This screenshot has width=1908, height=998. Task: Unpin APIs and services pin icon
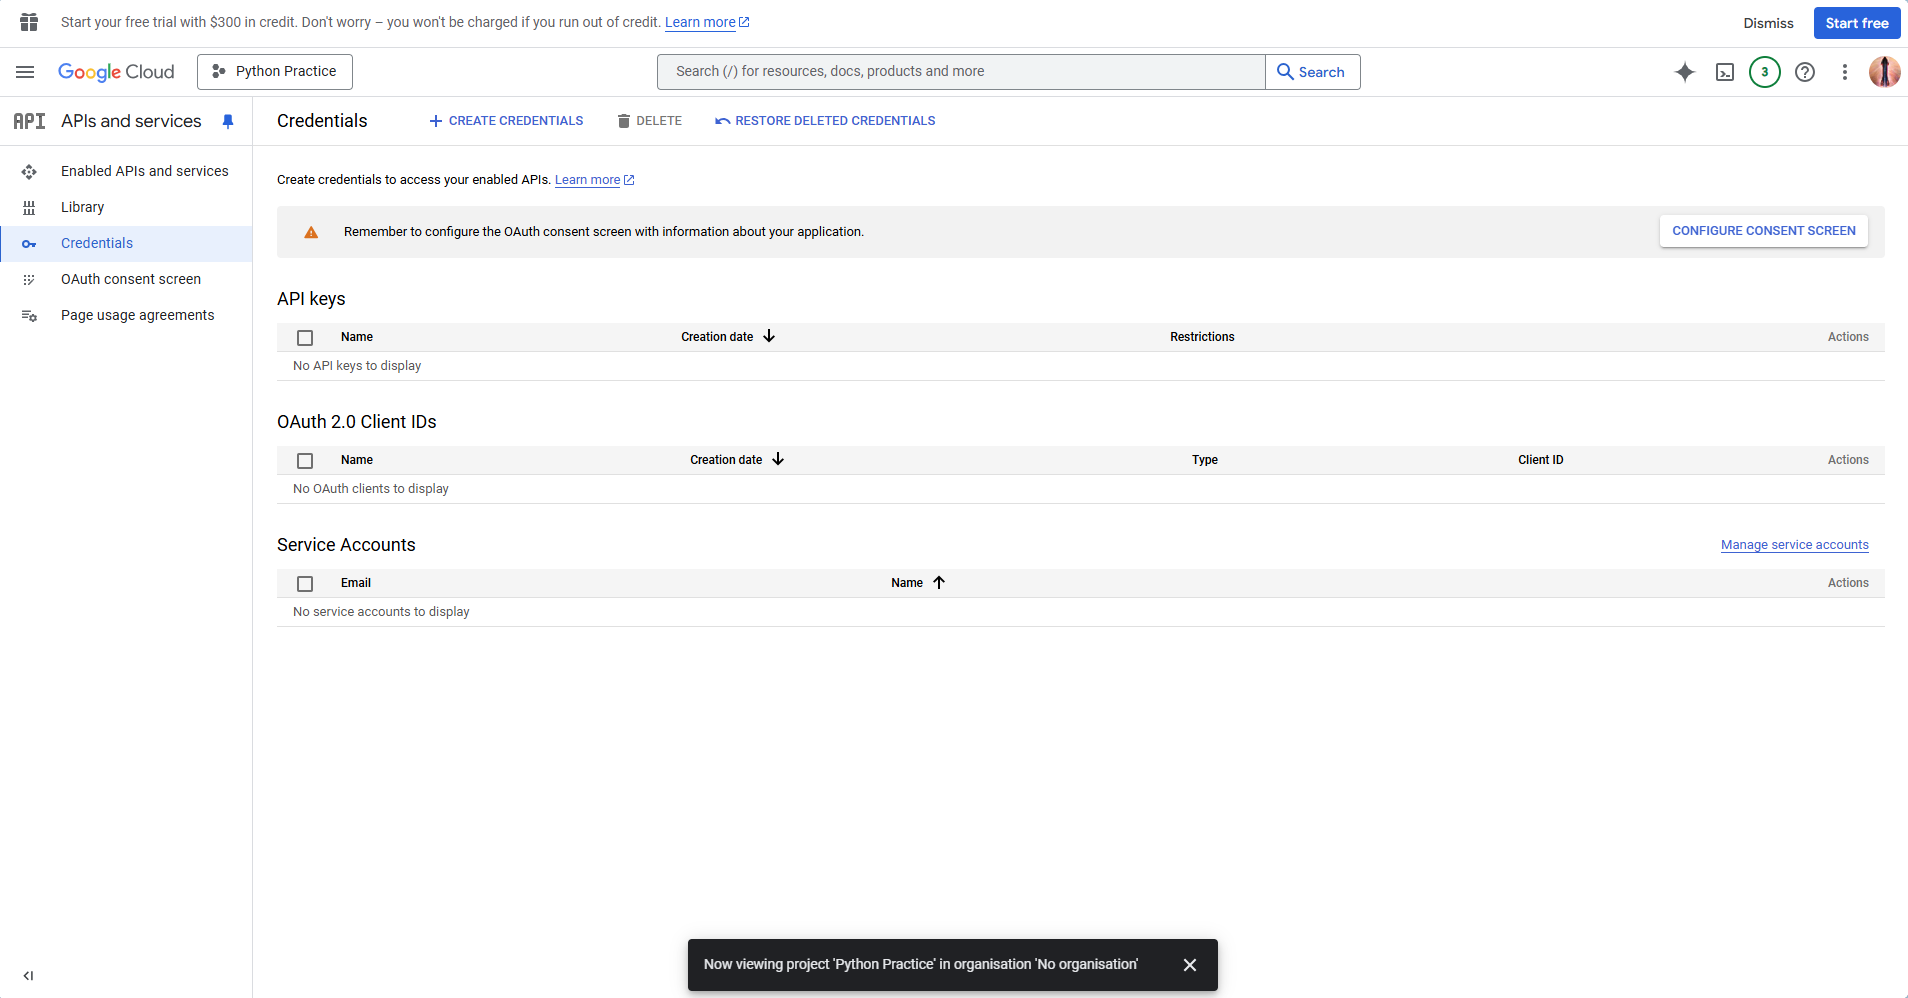coord(228,121)
